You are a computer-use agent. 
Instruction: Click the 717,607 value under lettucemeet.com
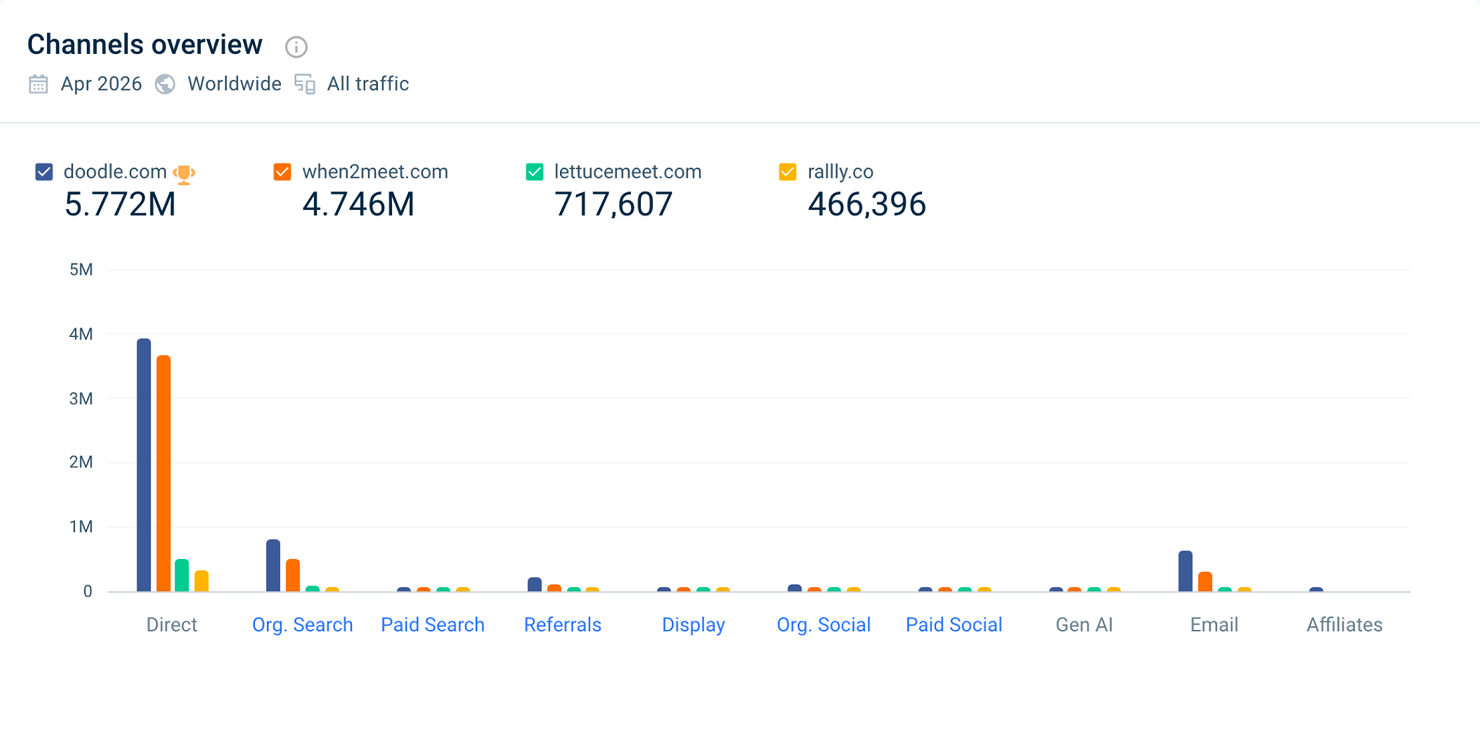coord(614,205)
